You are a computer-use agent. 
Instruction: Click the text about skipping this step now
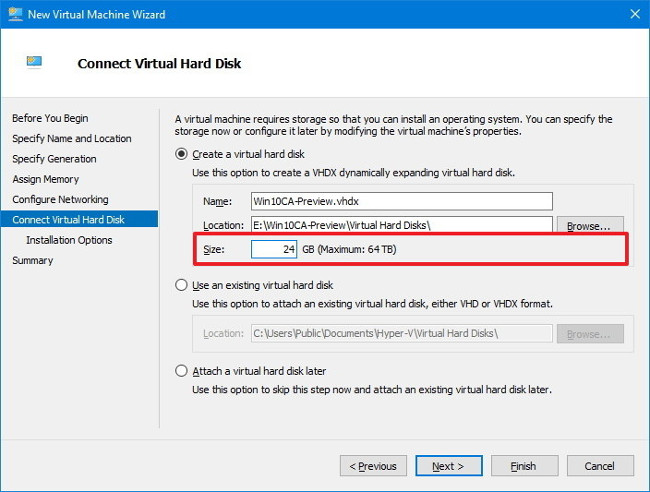[x=372, y=390]
